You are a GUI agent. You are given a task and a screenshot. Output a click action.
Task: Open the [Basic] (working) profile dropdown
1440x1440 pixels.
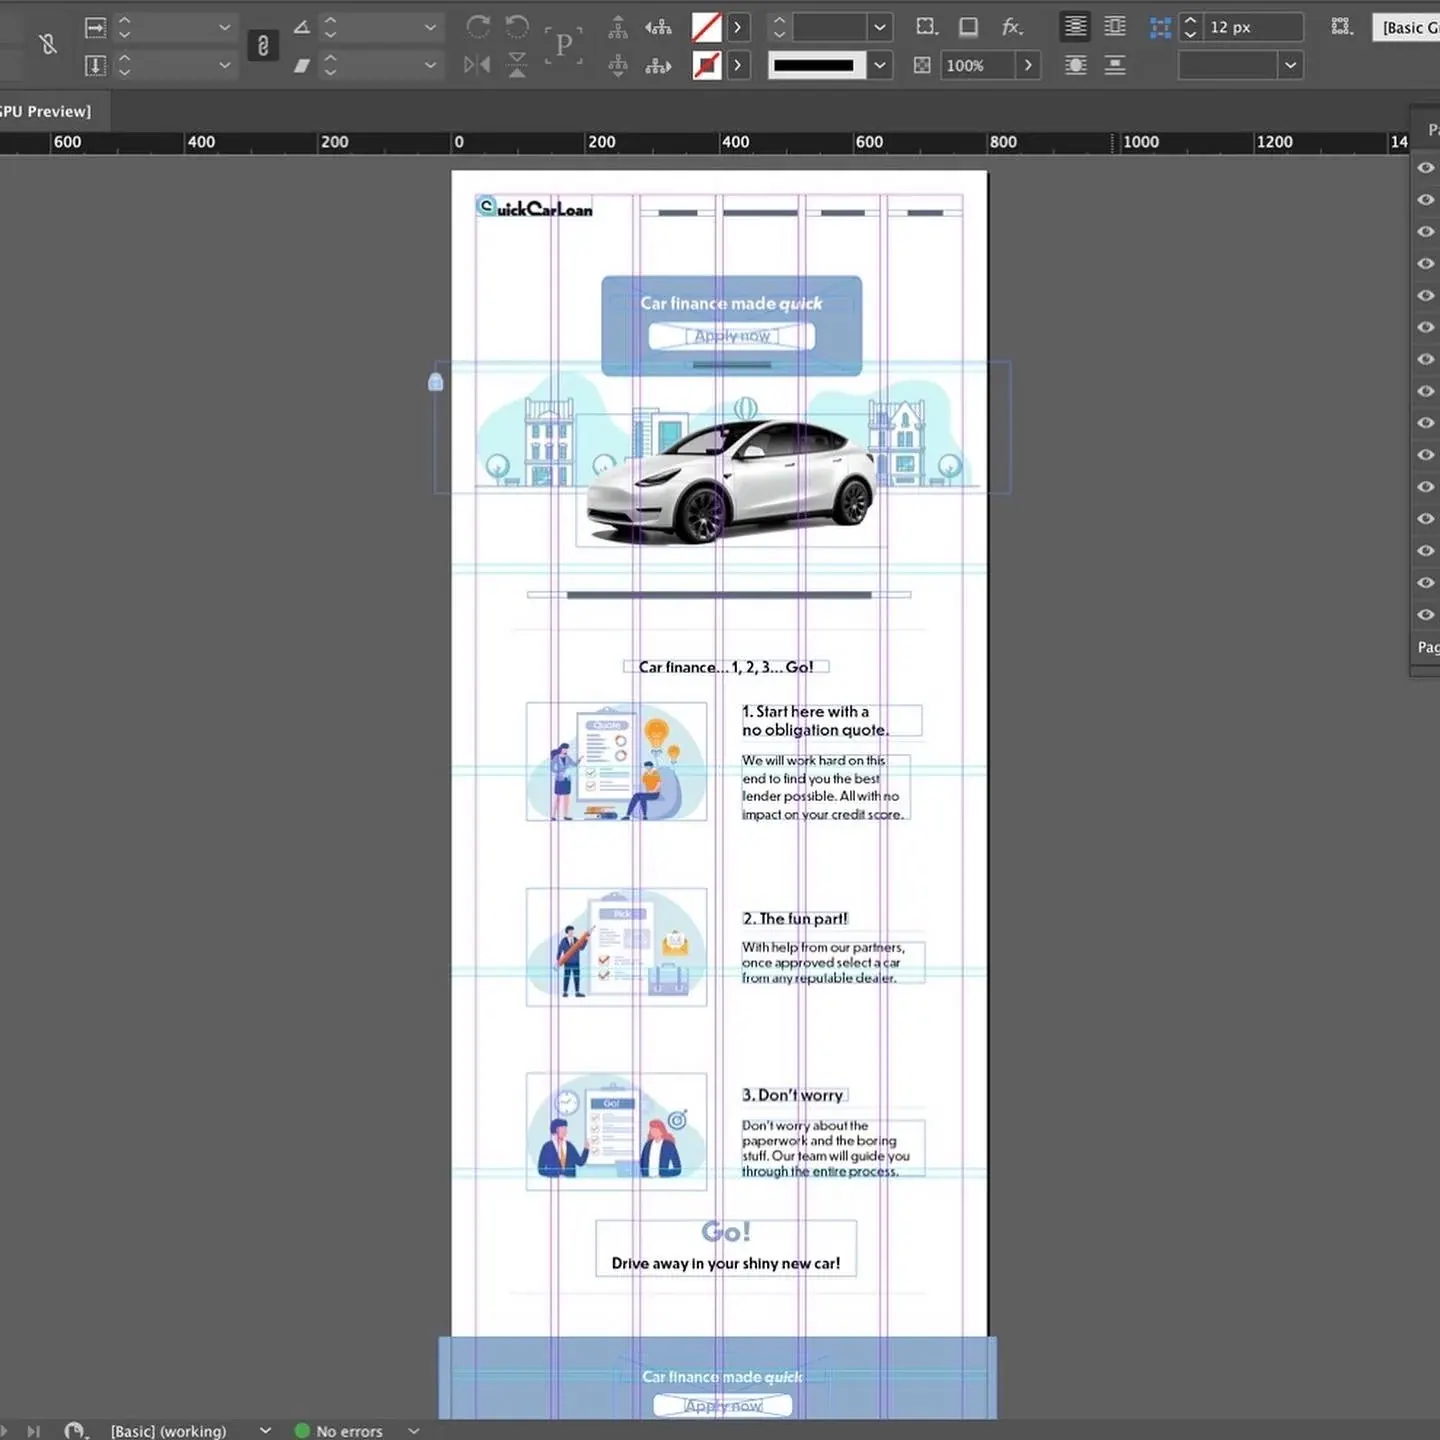pos(265,1431)
